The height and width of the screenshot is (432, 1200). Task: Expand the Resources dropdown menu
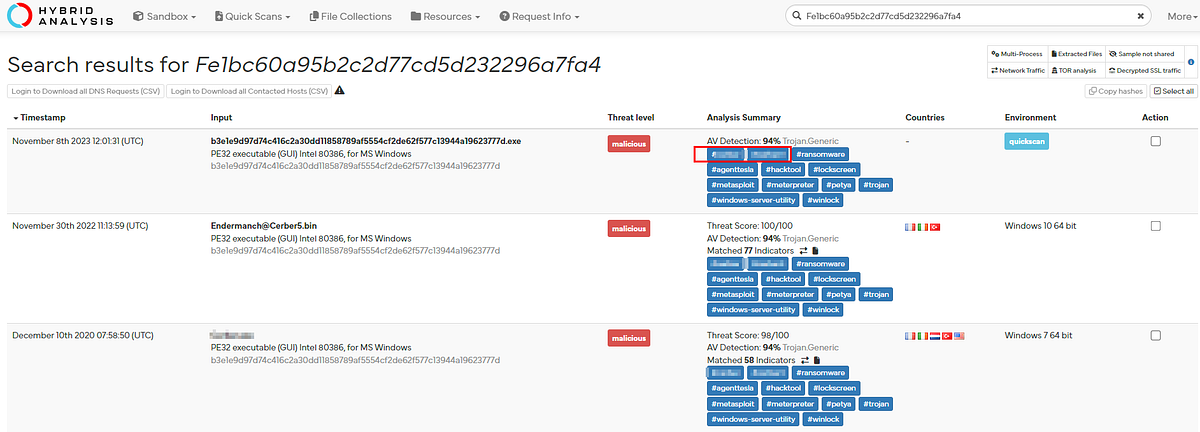click(x=446, y=16)
